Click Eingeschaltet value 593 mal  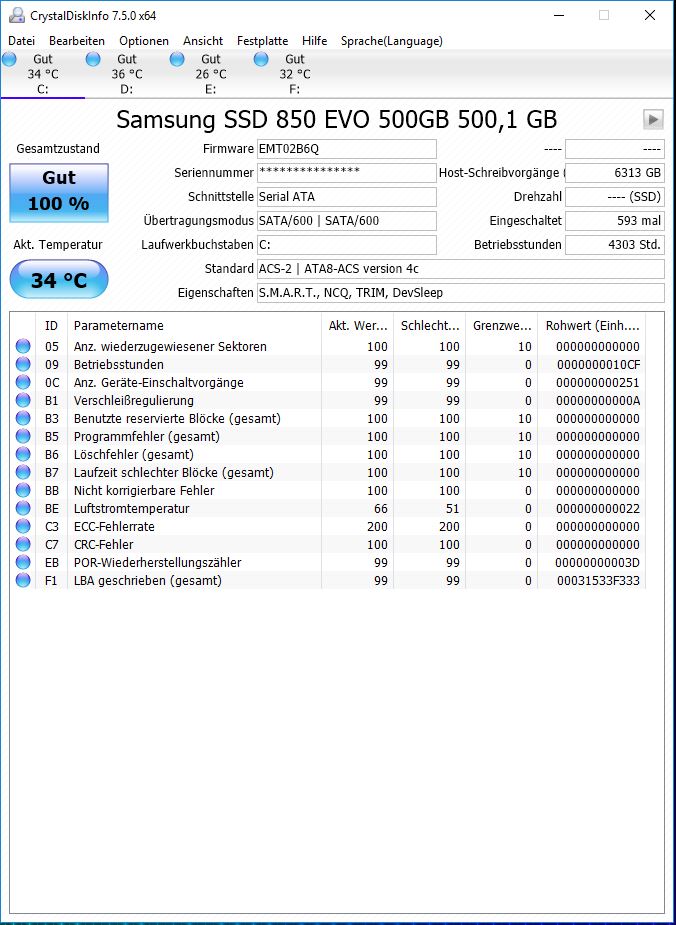pos(615,221)
